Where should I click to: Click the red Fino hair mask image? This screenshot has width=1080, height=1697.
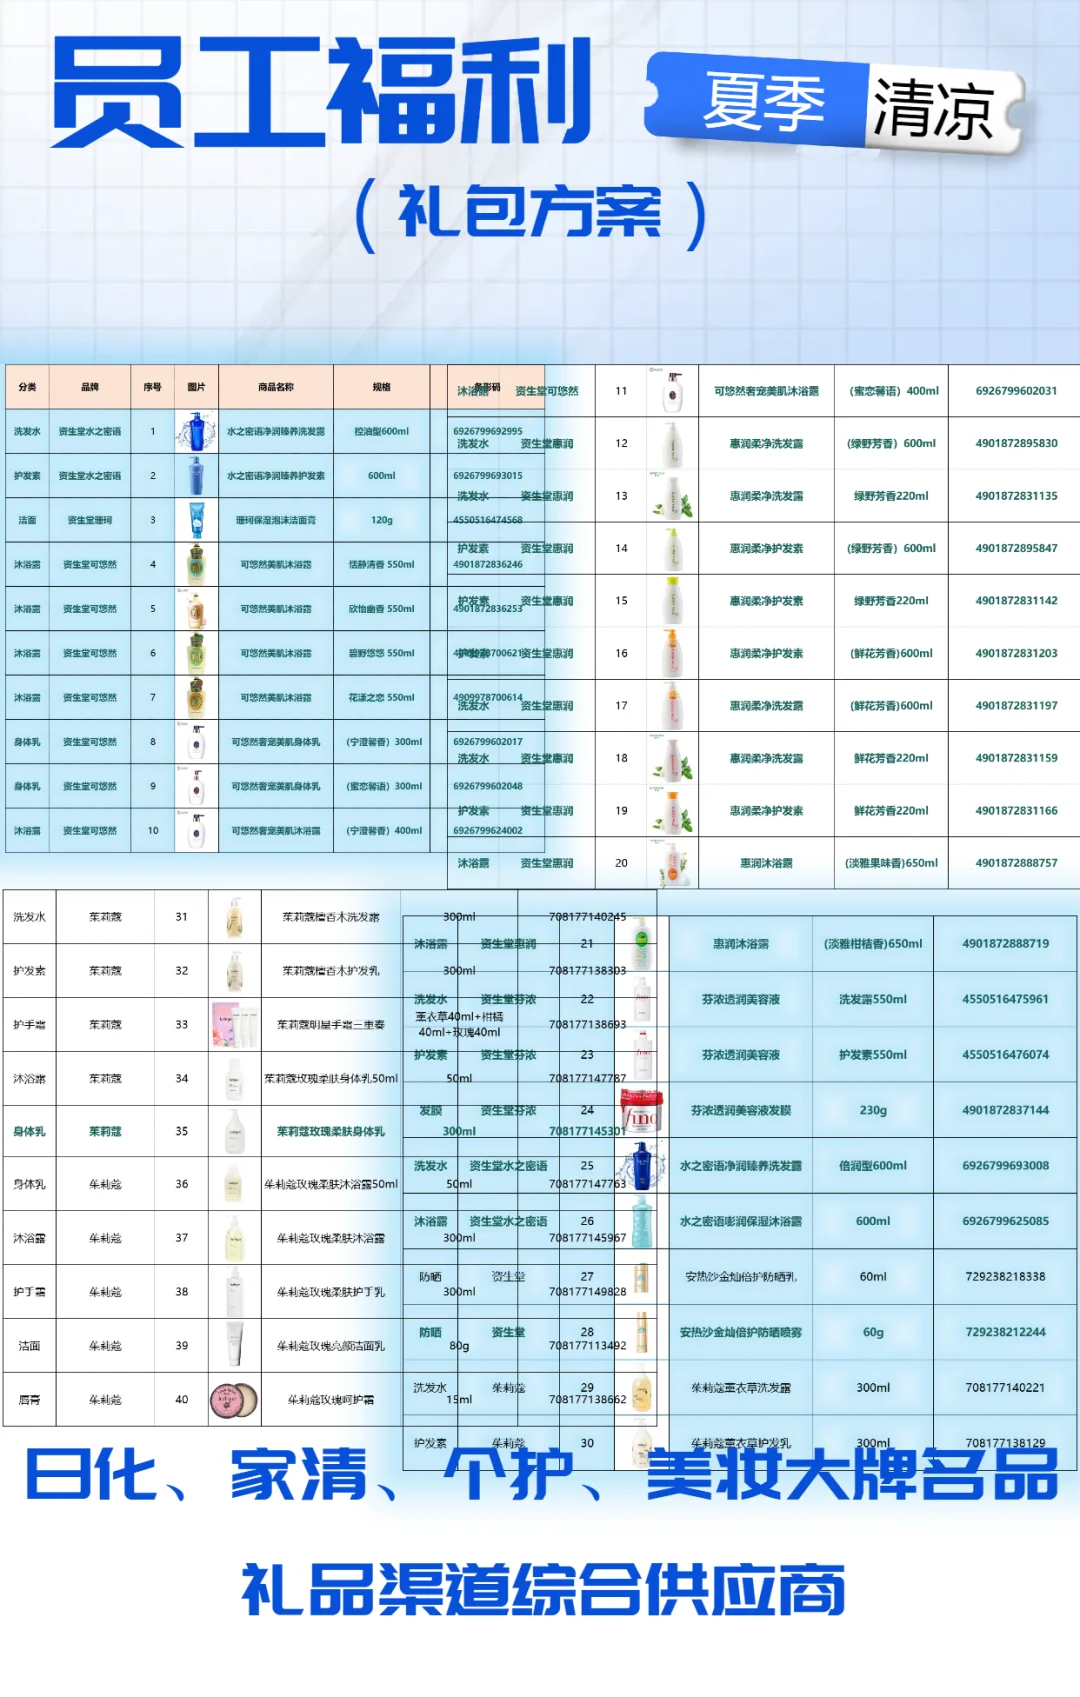tap(642, 1110)
